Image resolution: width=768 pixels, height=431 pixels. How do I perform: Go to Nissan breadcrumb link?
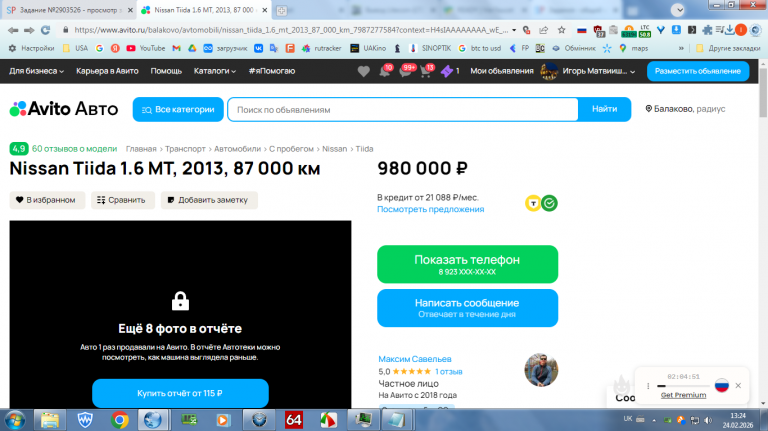335,148
